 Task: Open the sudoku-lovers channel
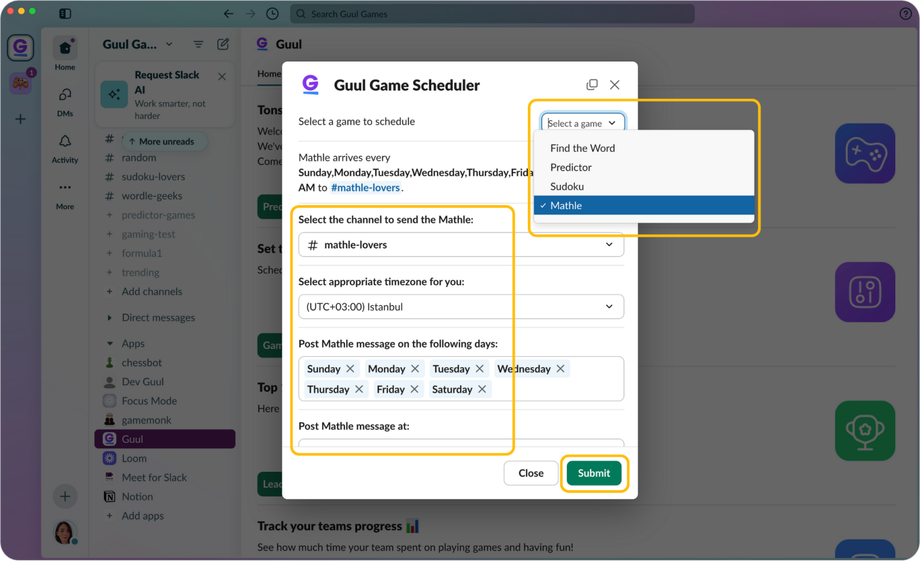[153, 177]
